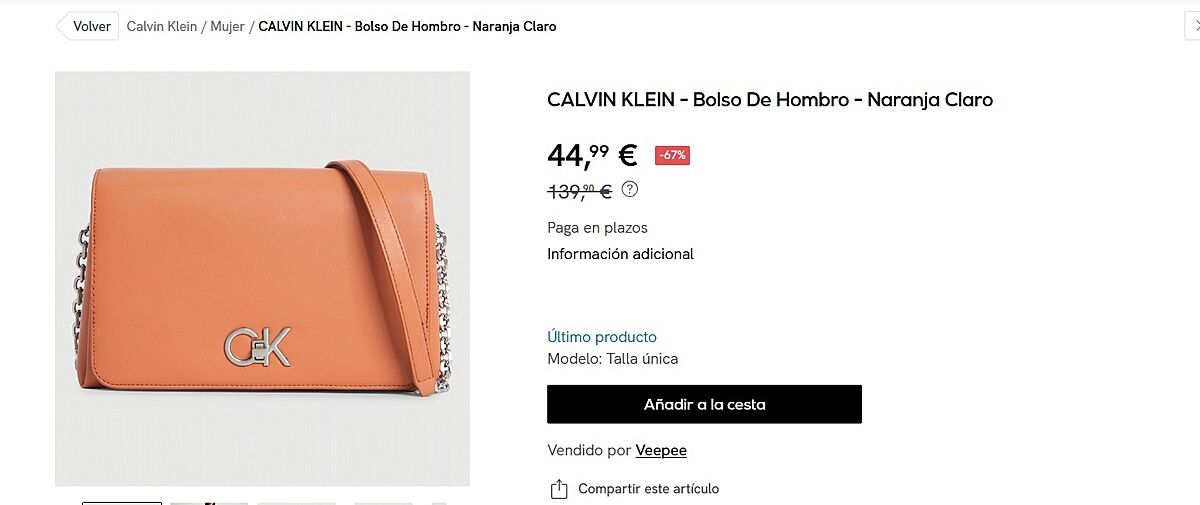Viewport: 1200px width, 505px height.
Task: Click the -67% discount badge
Action: coord(672,155)
